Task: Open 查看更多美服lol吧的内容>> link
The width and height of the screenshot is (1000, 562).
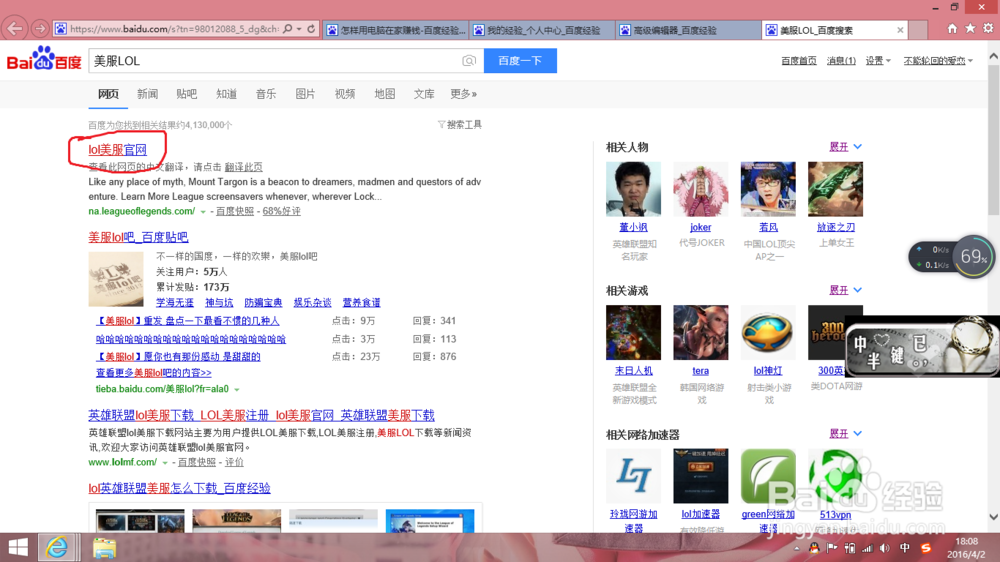Action: pyautogui.click(x=154, y=373)
